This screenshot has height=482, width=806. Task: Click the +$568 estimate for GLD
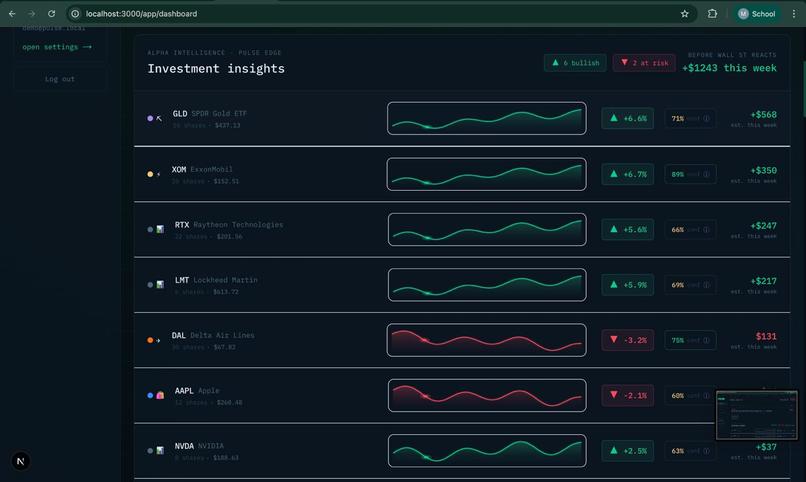pyautogui.click(x=763, y=115)
